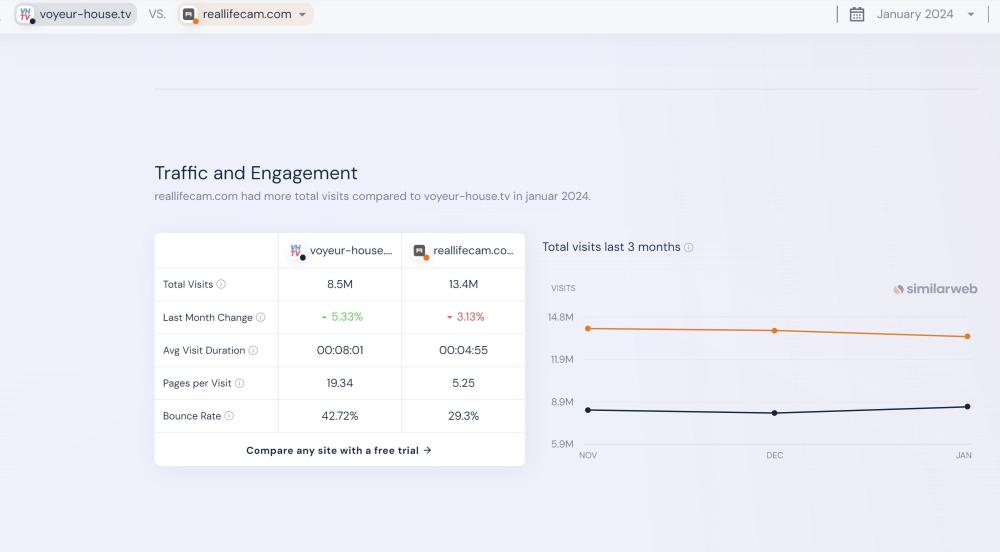
Task: Click the Similarweb logo on the chart
Action: pyautogui.click(x=935, y=289)
